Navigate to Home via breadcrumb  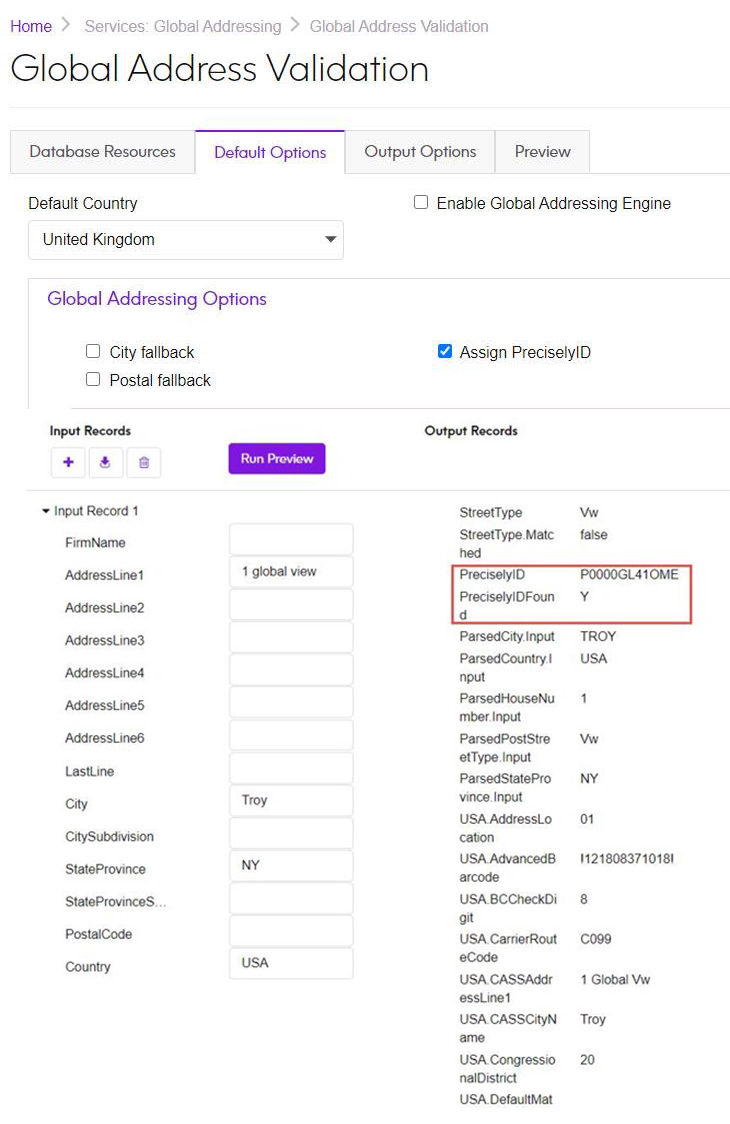pos(30,26)
